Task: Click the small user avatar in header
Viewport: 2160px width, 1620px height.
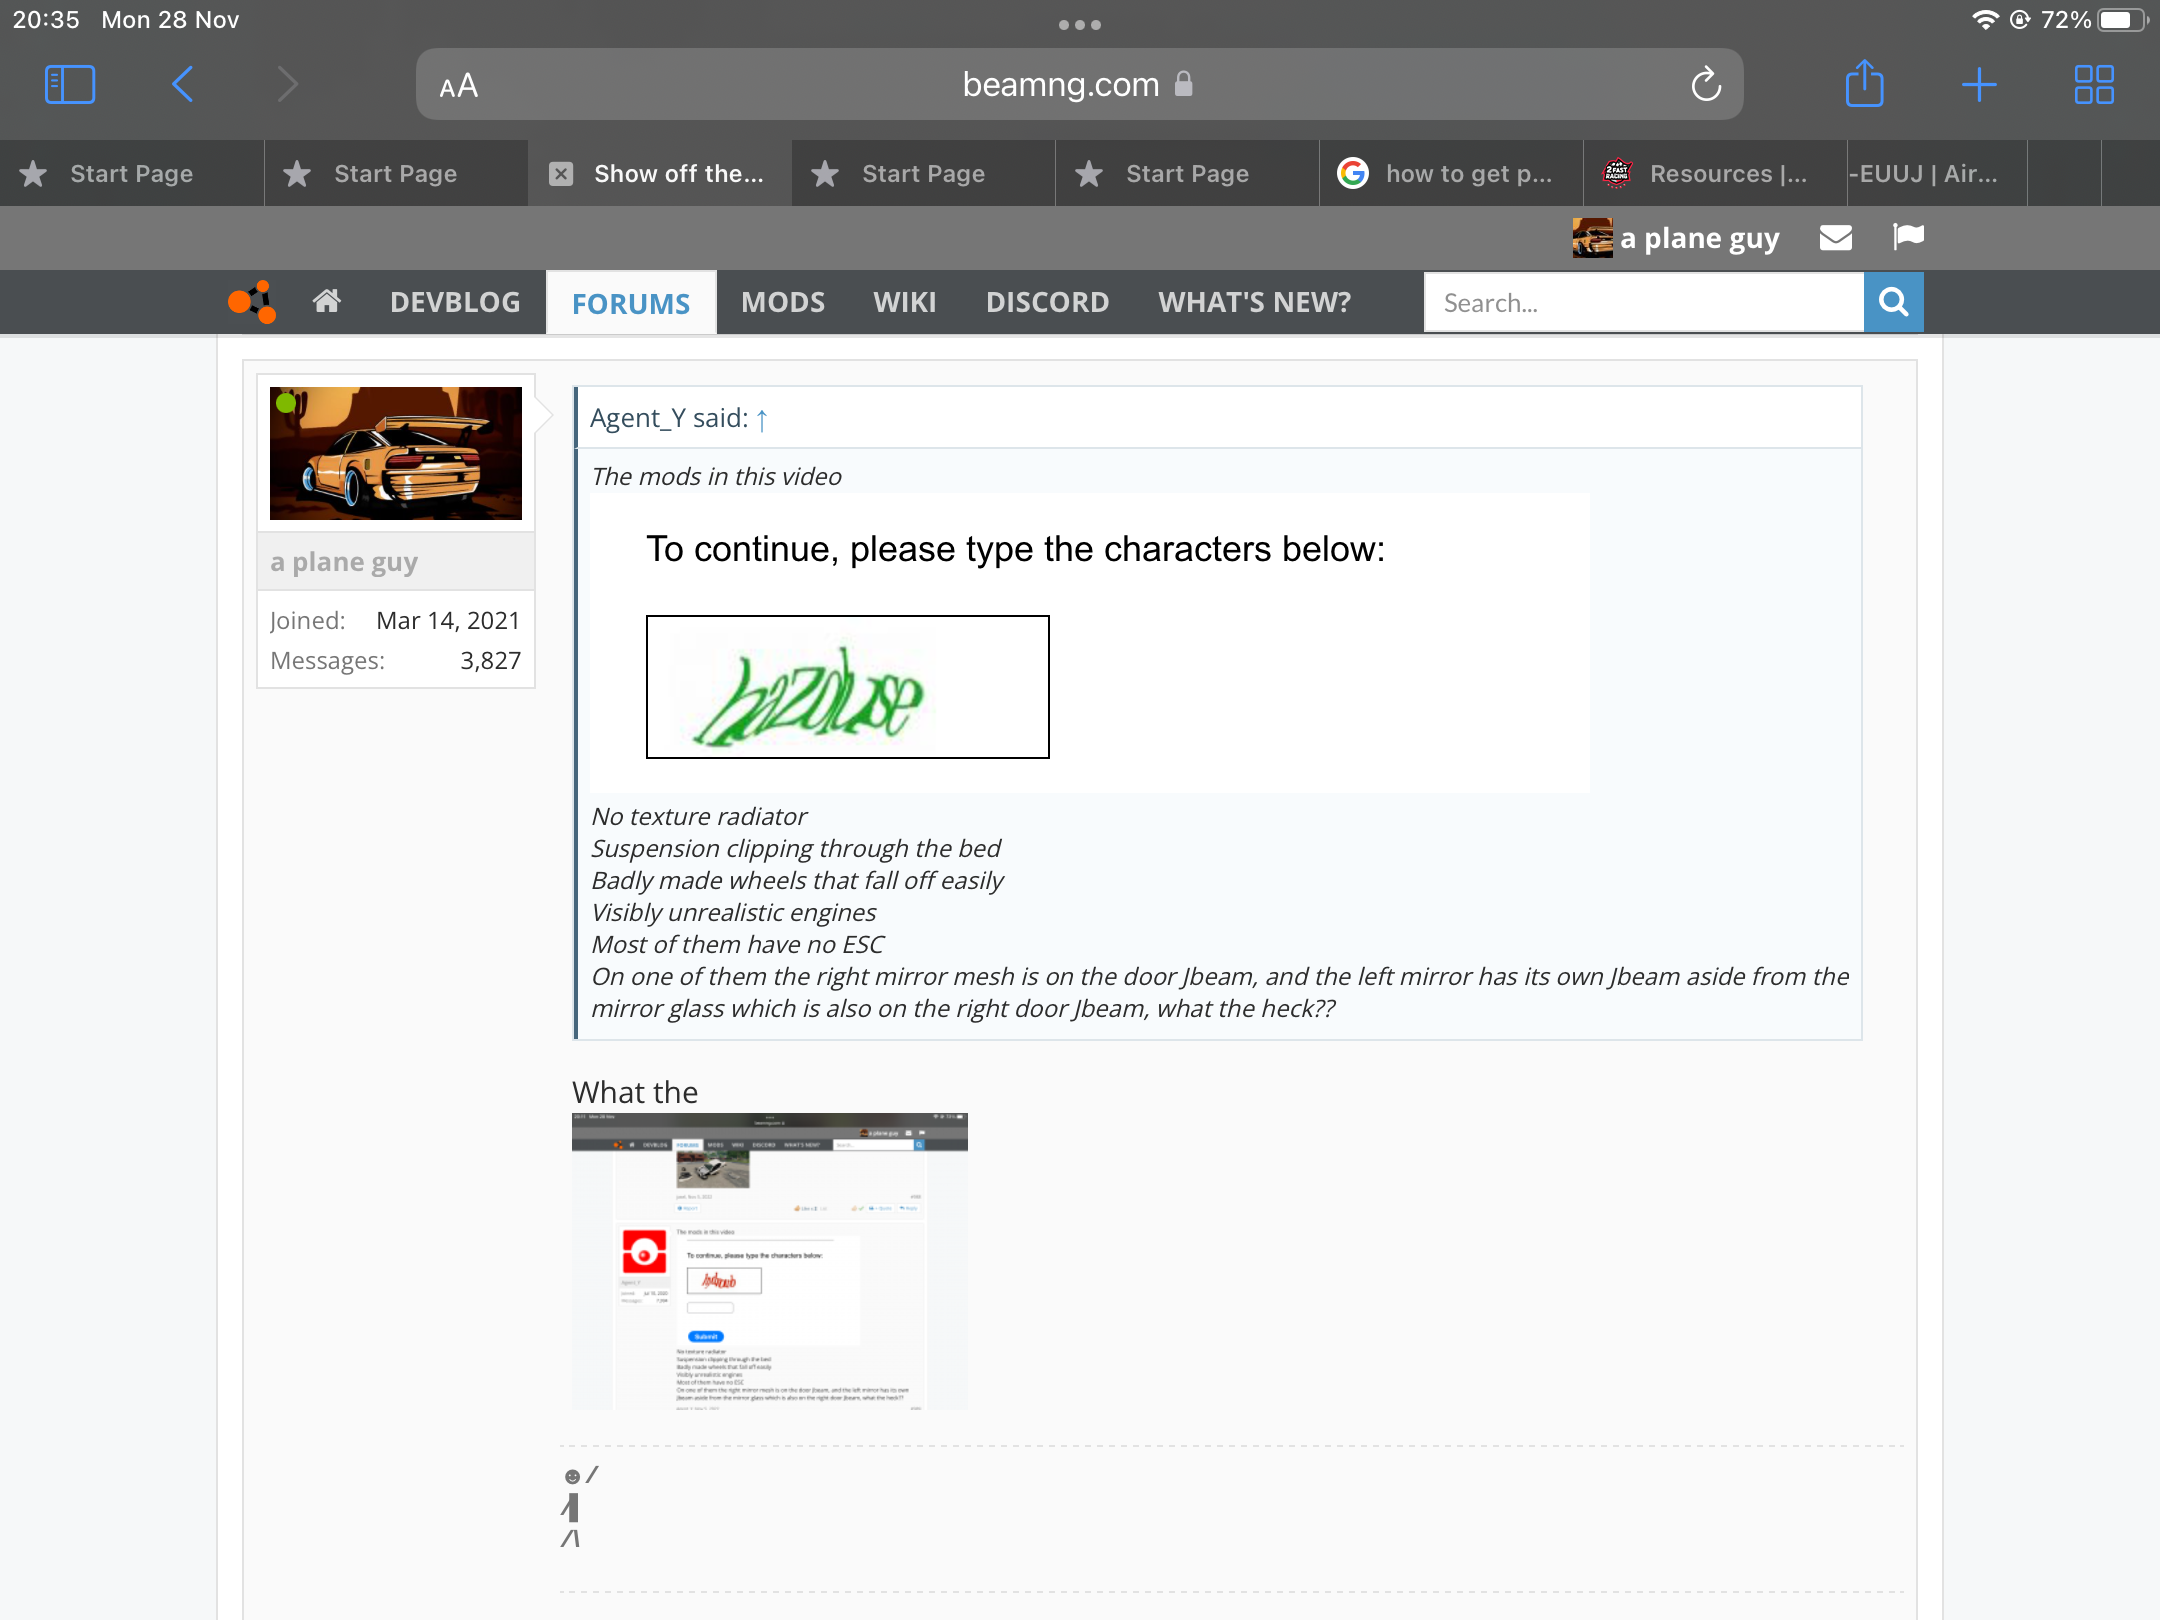Action: coord(1592,238)
